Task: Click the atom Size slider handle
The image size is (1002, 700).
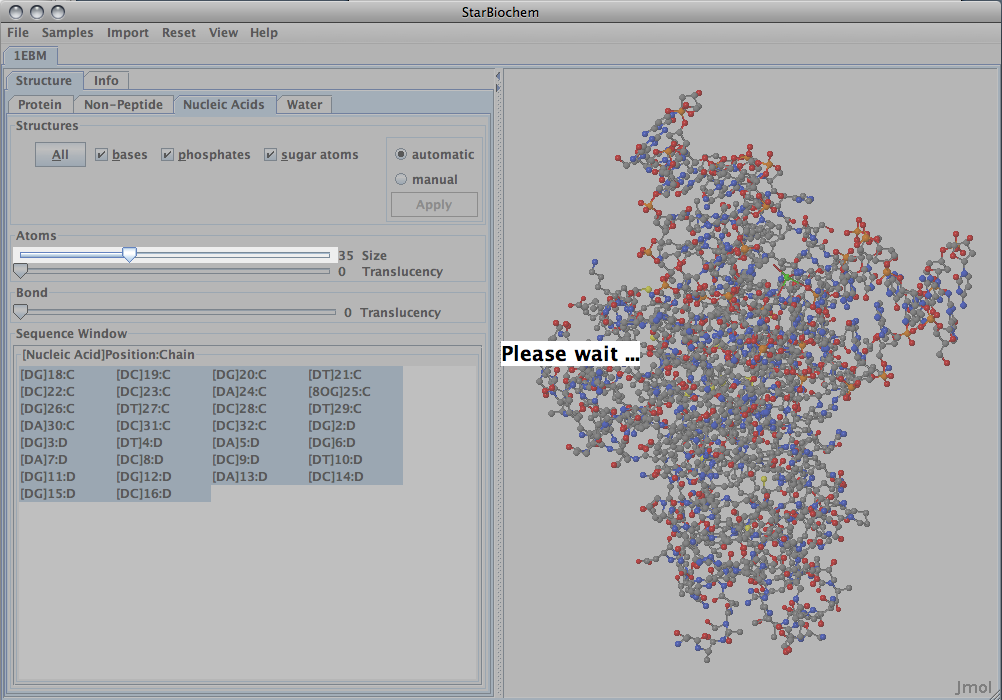Action: click(129, 255)
